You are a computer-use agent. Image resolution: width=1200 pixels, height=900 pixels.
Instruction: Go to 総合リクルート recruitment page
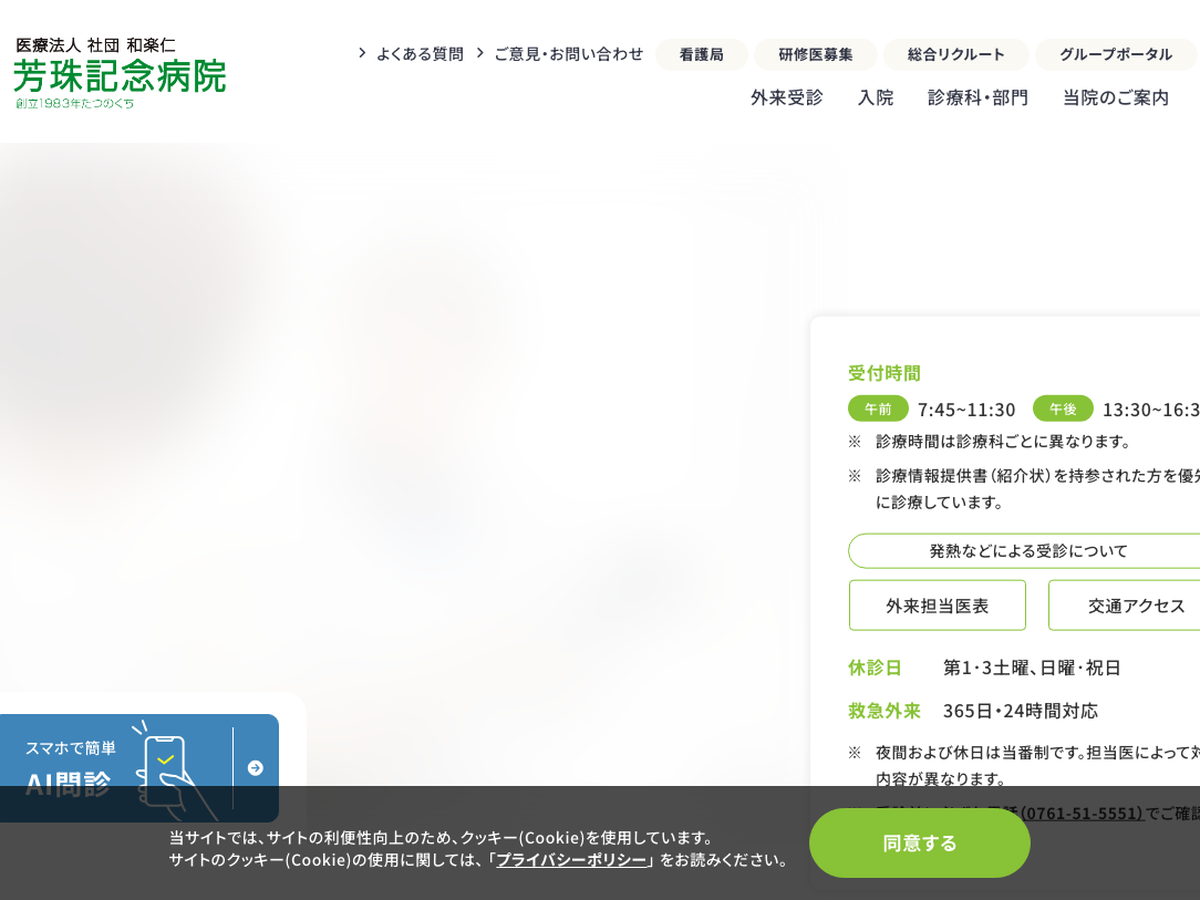955,54
